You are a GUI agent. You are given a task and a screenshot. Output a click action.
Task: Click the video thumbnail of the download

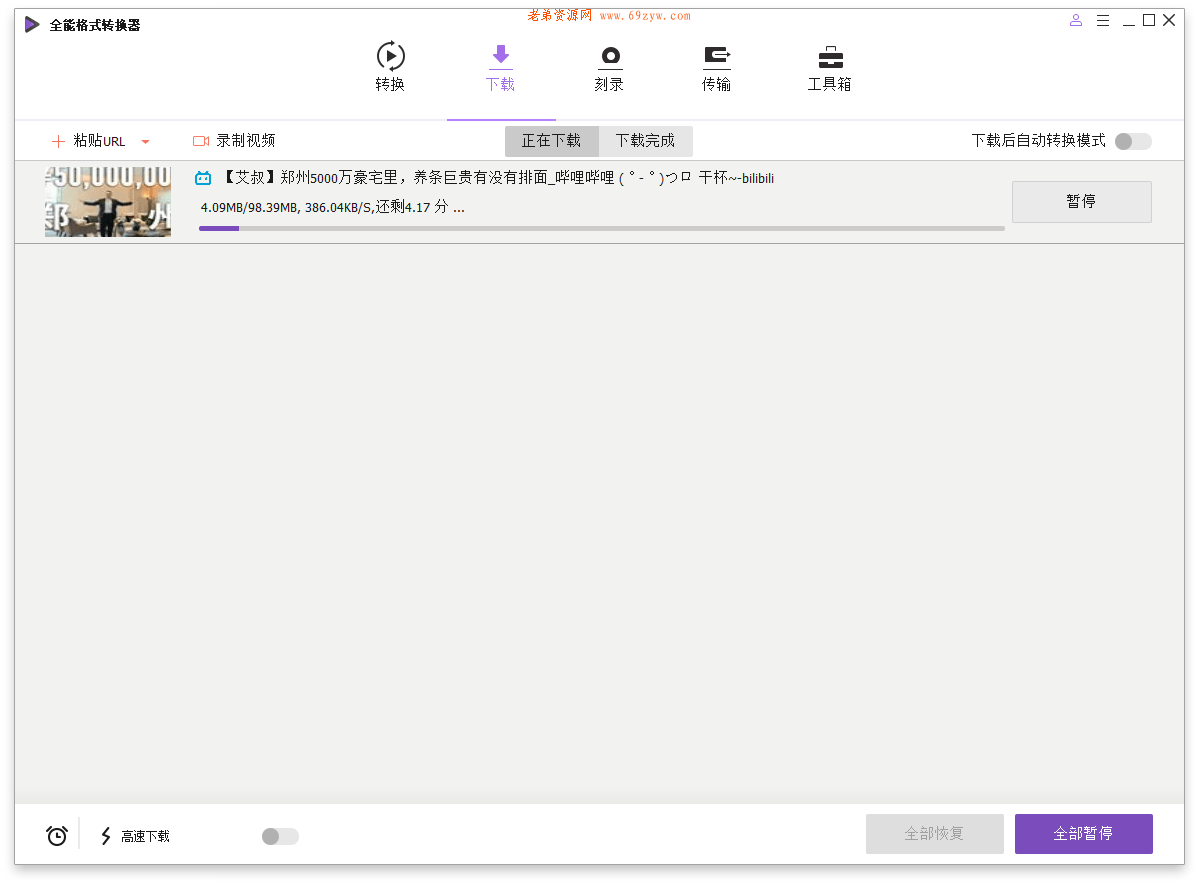(108, 202)
